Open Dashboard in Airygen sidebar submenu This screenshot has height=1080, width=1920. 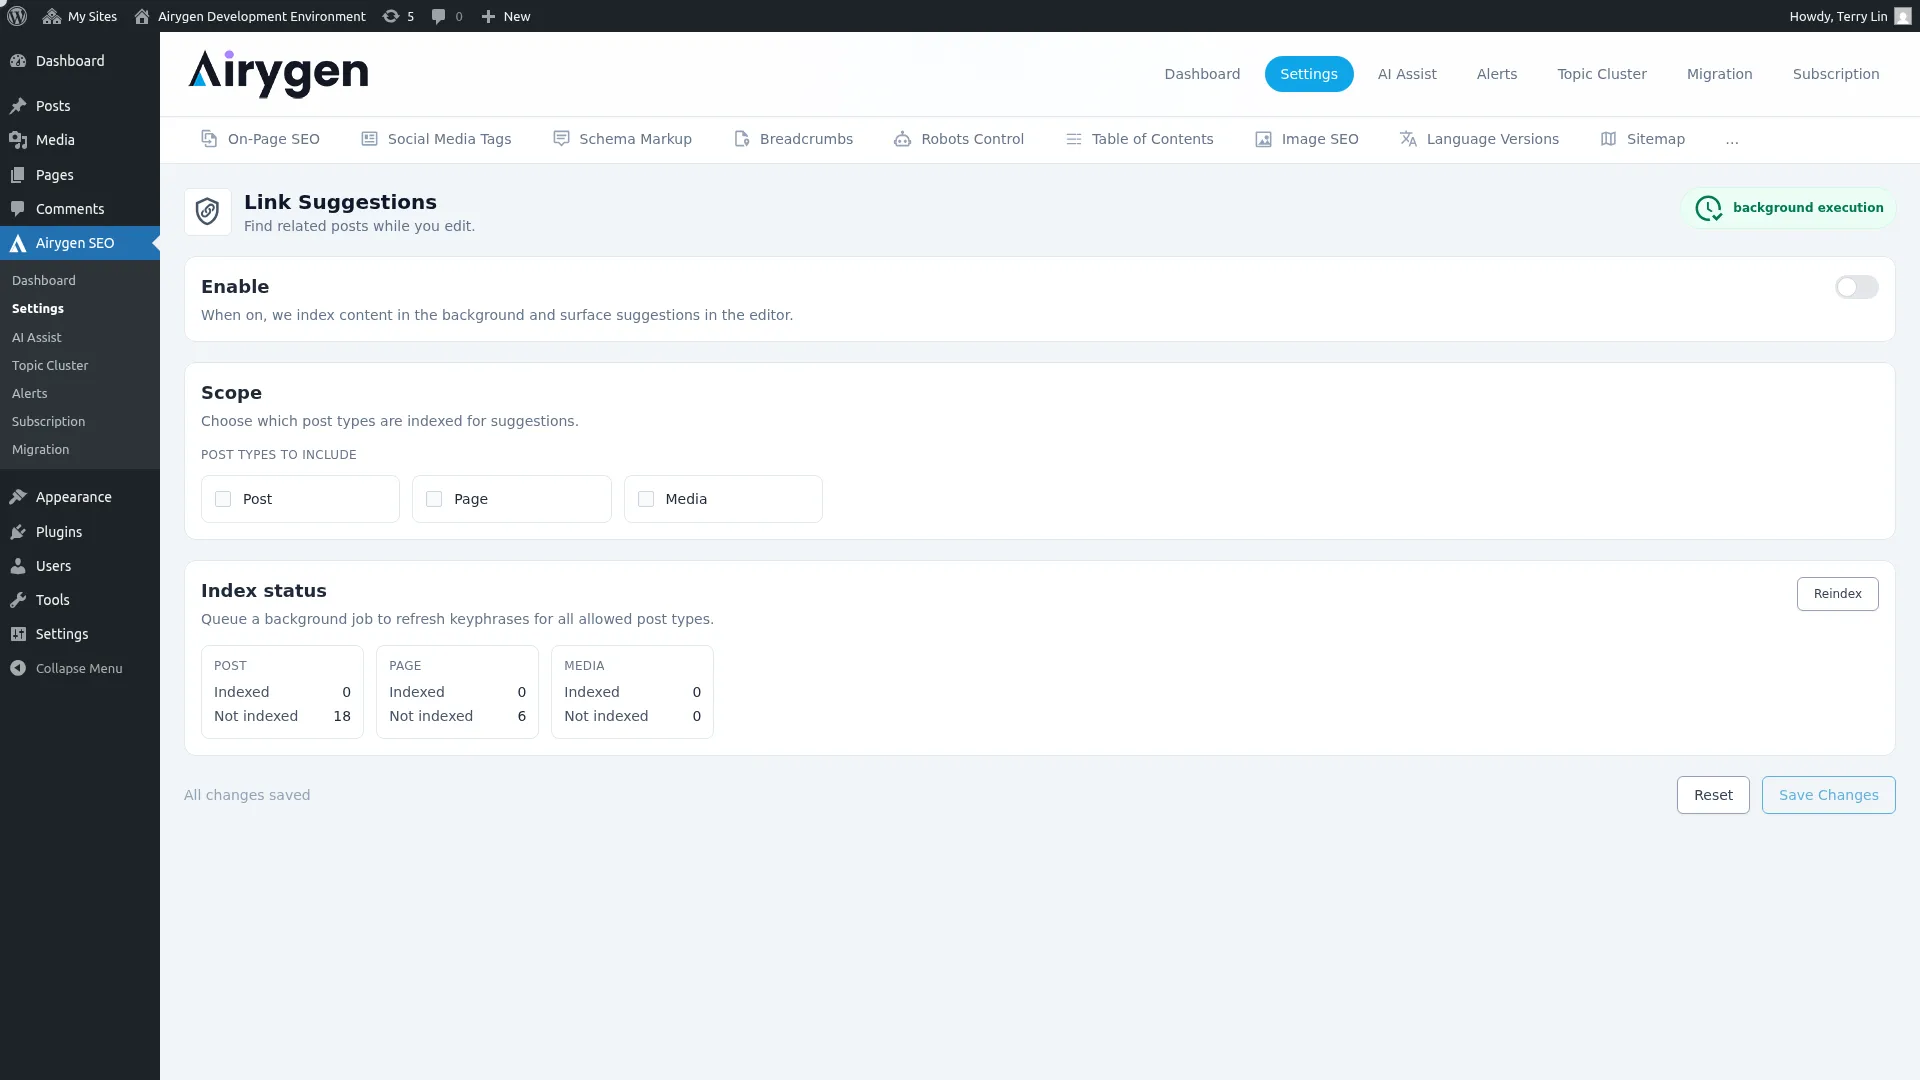click(44, 281)
